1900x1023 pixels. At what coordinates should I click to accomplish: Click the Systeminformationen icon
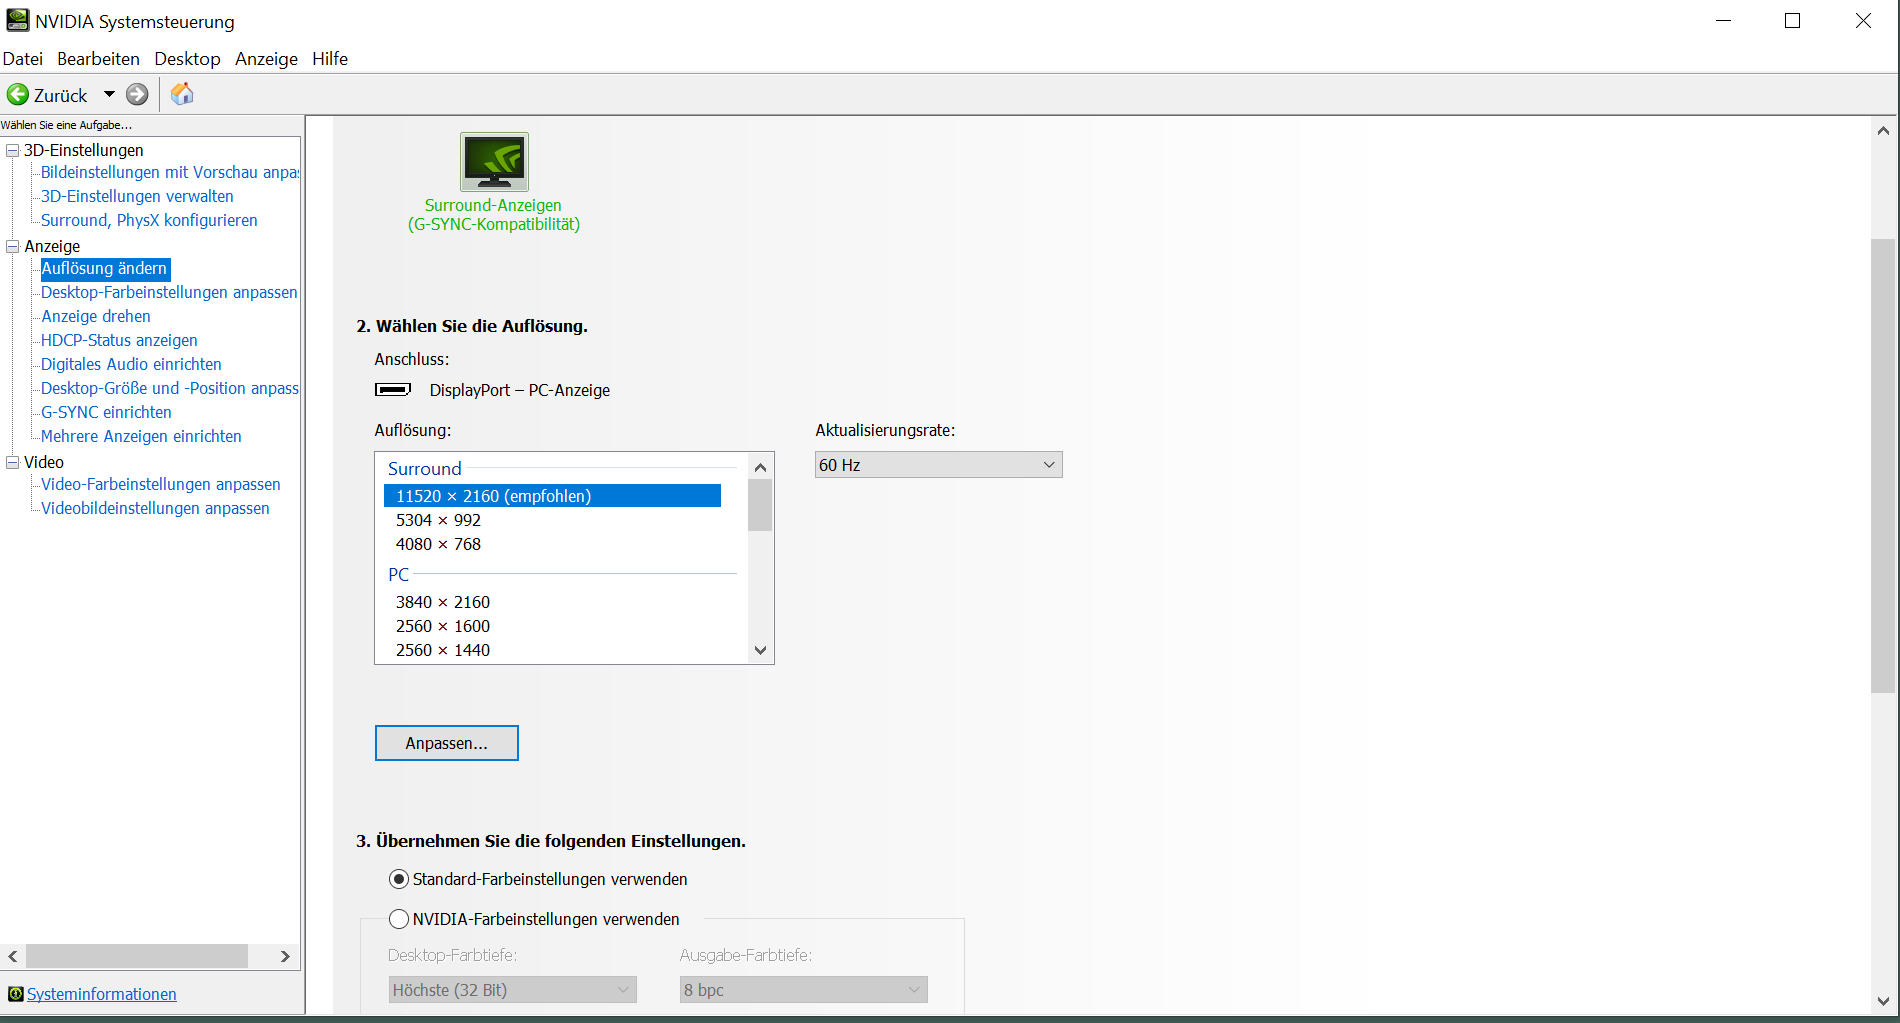pyautogui.click(x=15, y=994)
